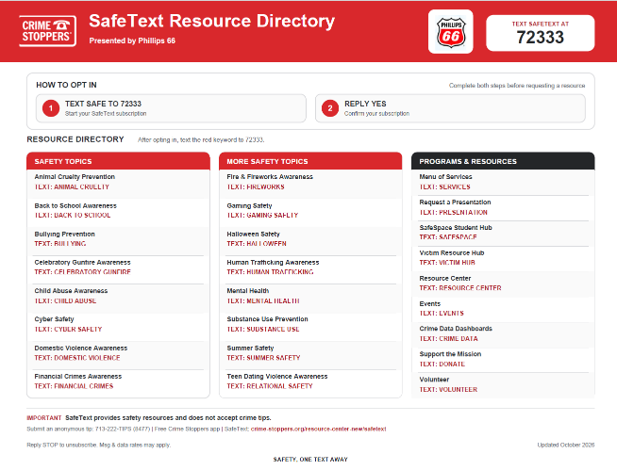Click 'TEXT: MENTAL HEALTH' keyword
The image size is (617, 470).
[x=263, y=301]
